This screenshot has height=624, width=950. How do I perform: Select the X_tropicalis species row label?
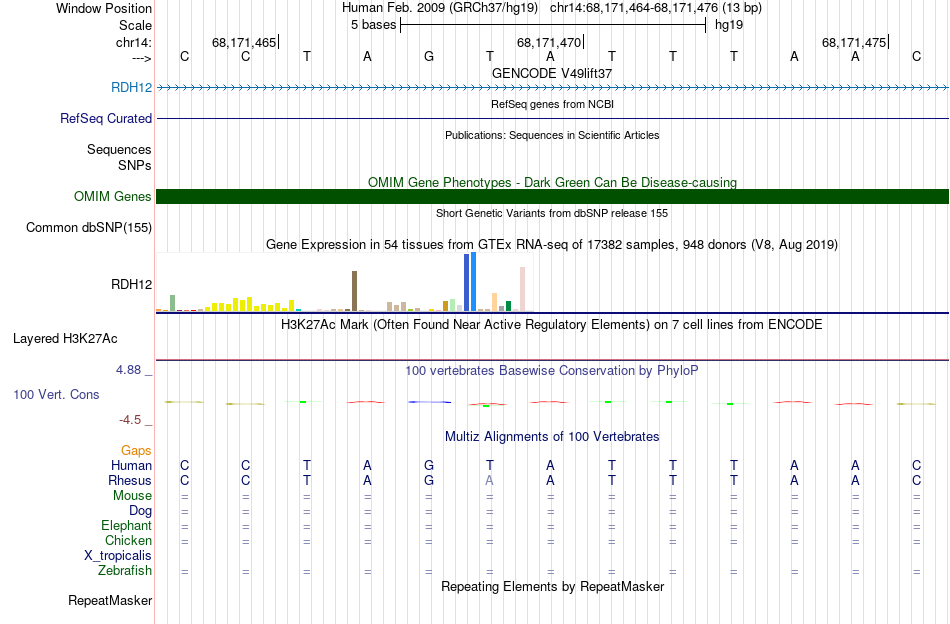(x=118, y=556)
